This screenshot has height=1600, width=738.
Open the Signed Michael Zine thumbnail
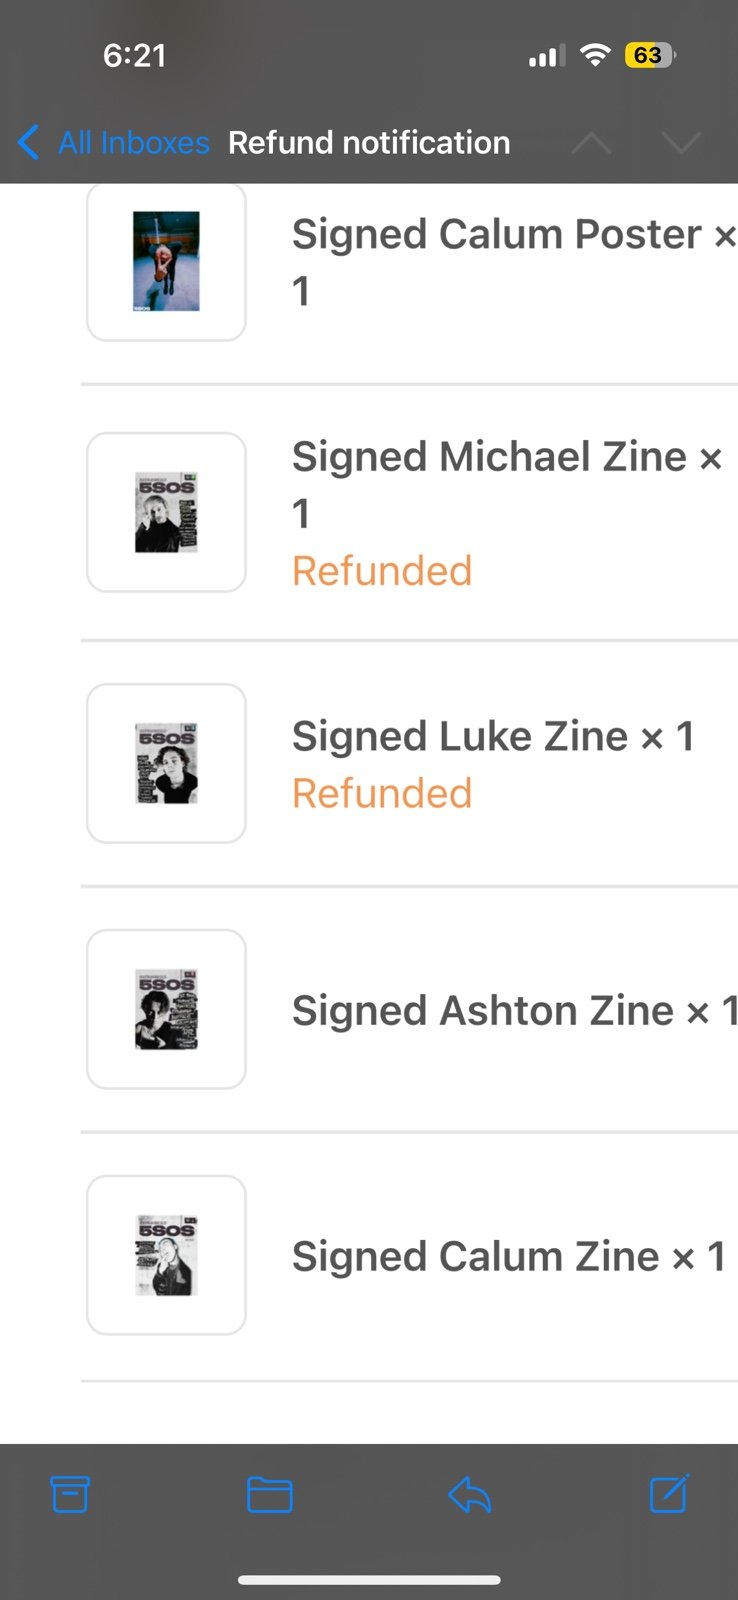166,512
